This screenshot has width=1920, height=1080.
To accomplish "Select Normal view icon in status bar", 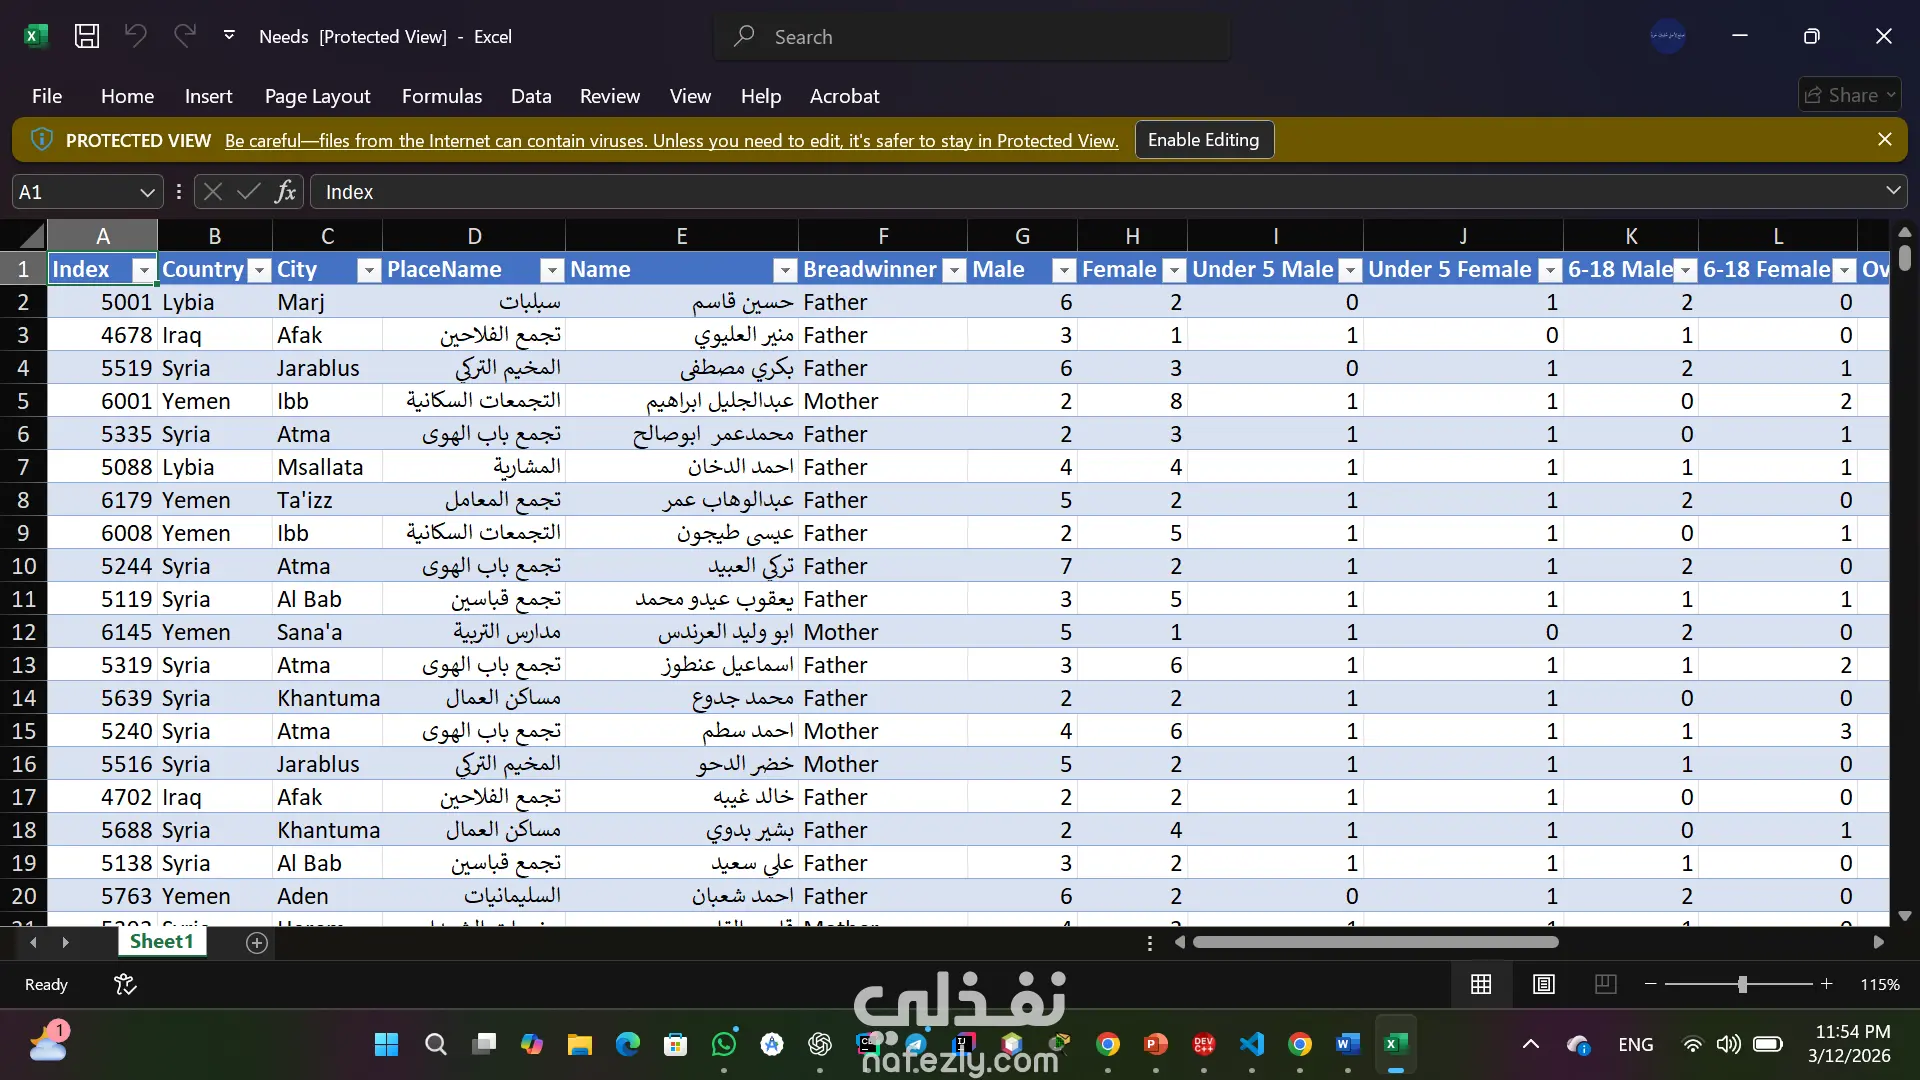I will pyautogui.click(x=1481, y=984).
